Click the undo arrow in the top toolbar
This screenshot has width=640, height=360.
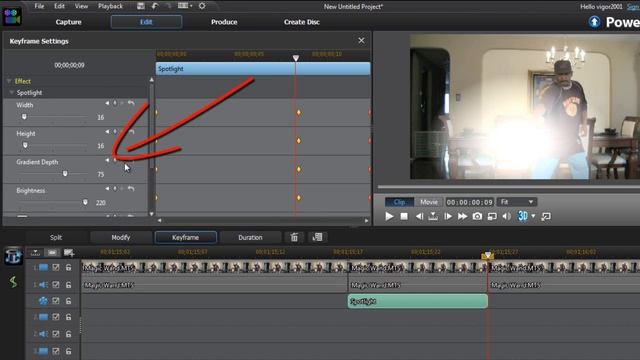155,6
